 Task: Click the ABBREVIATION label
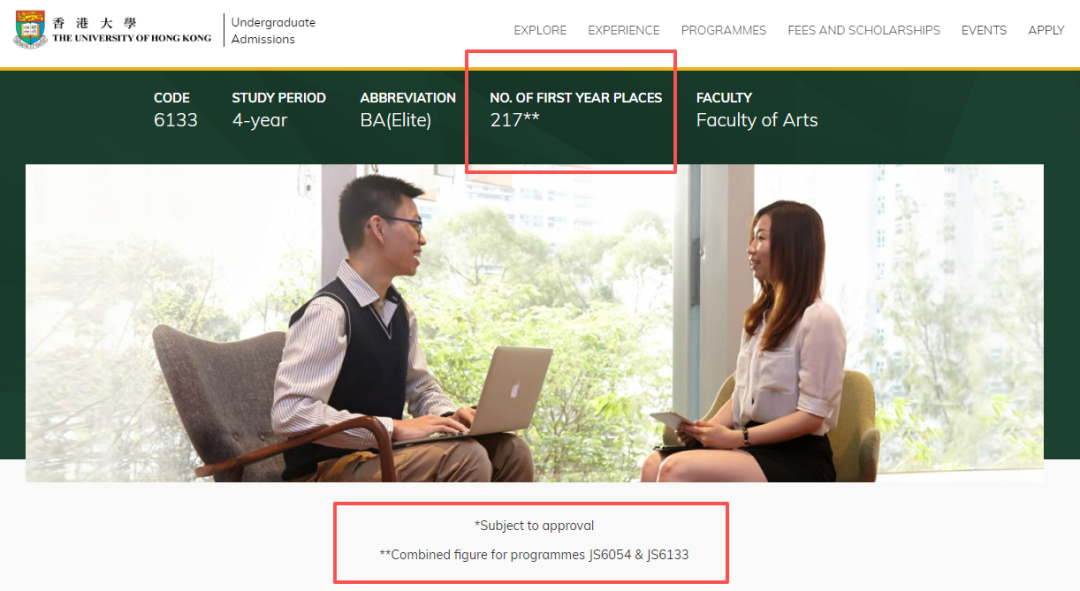tap(408, 98)
